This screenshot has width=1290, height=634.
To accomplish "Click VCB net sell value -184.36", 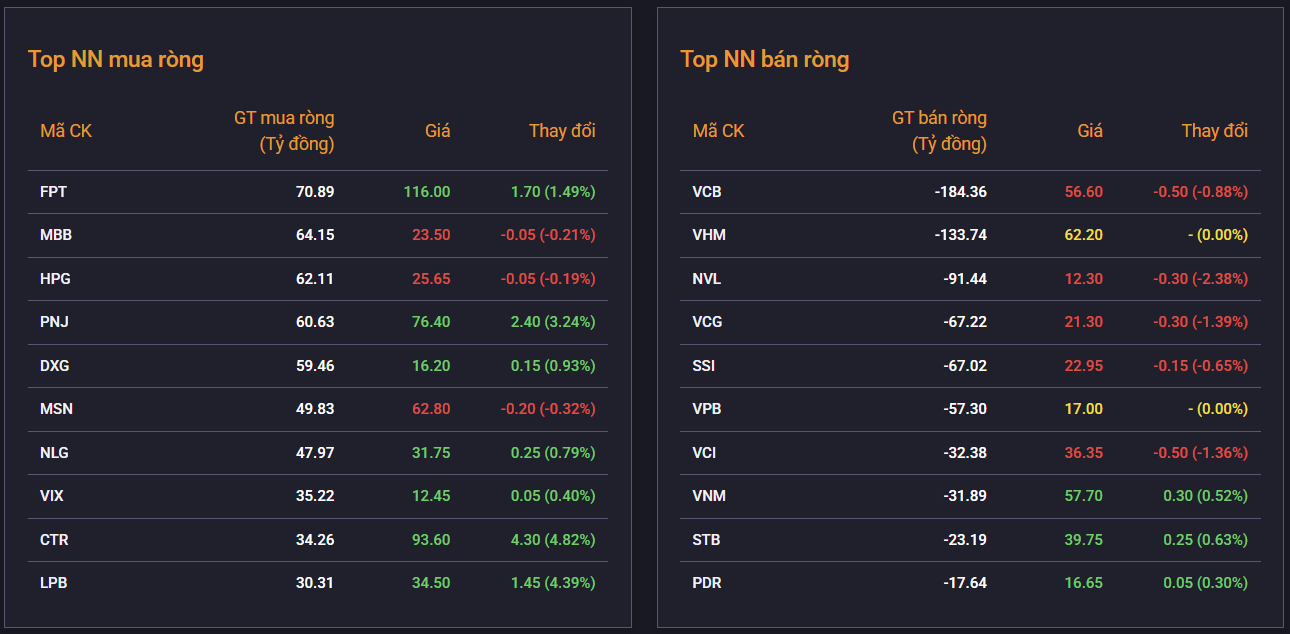I will click(961, 192).
